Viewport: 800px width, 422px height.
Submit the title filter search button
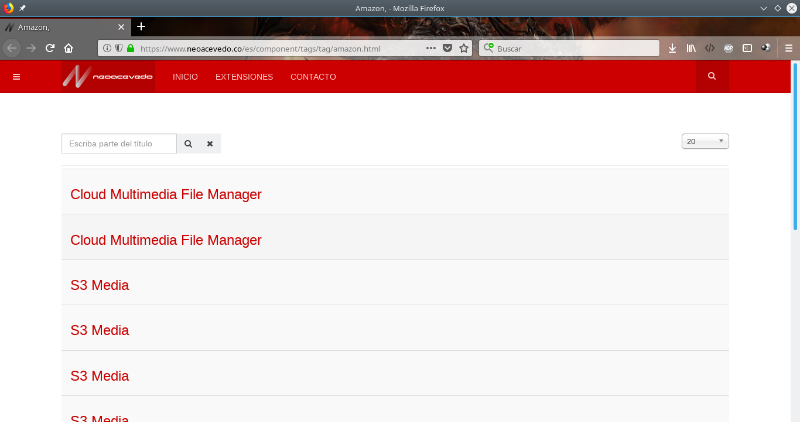click(188, 143)
